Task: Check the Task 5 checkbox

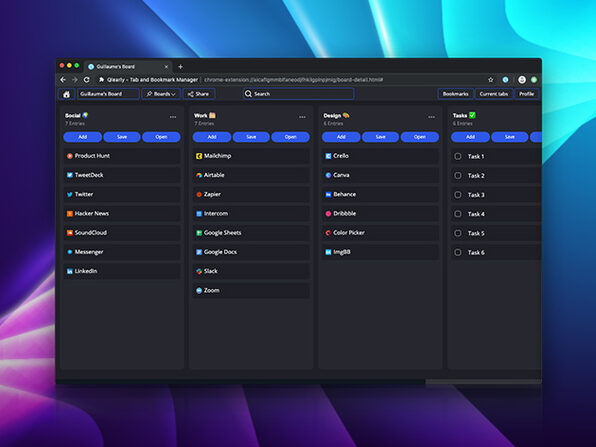Action: 458,233
